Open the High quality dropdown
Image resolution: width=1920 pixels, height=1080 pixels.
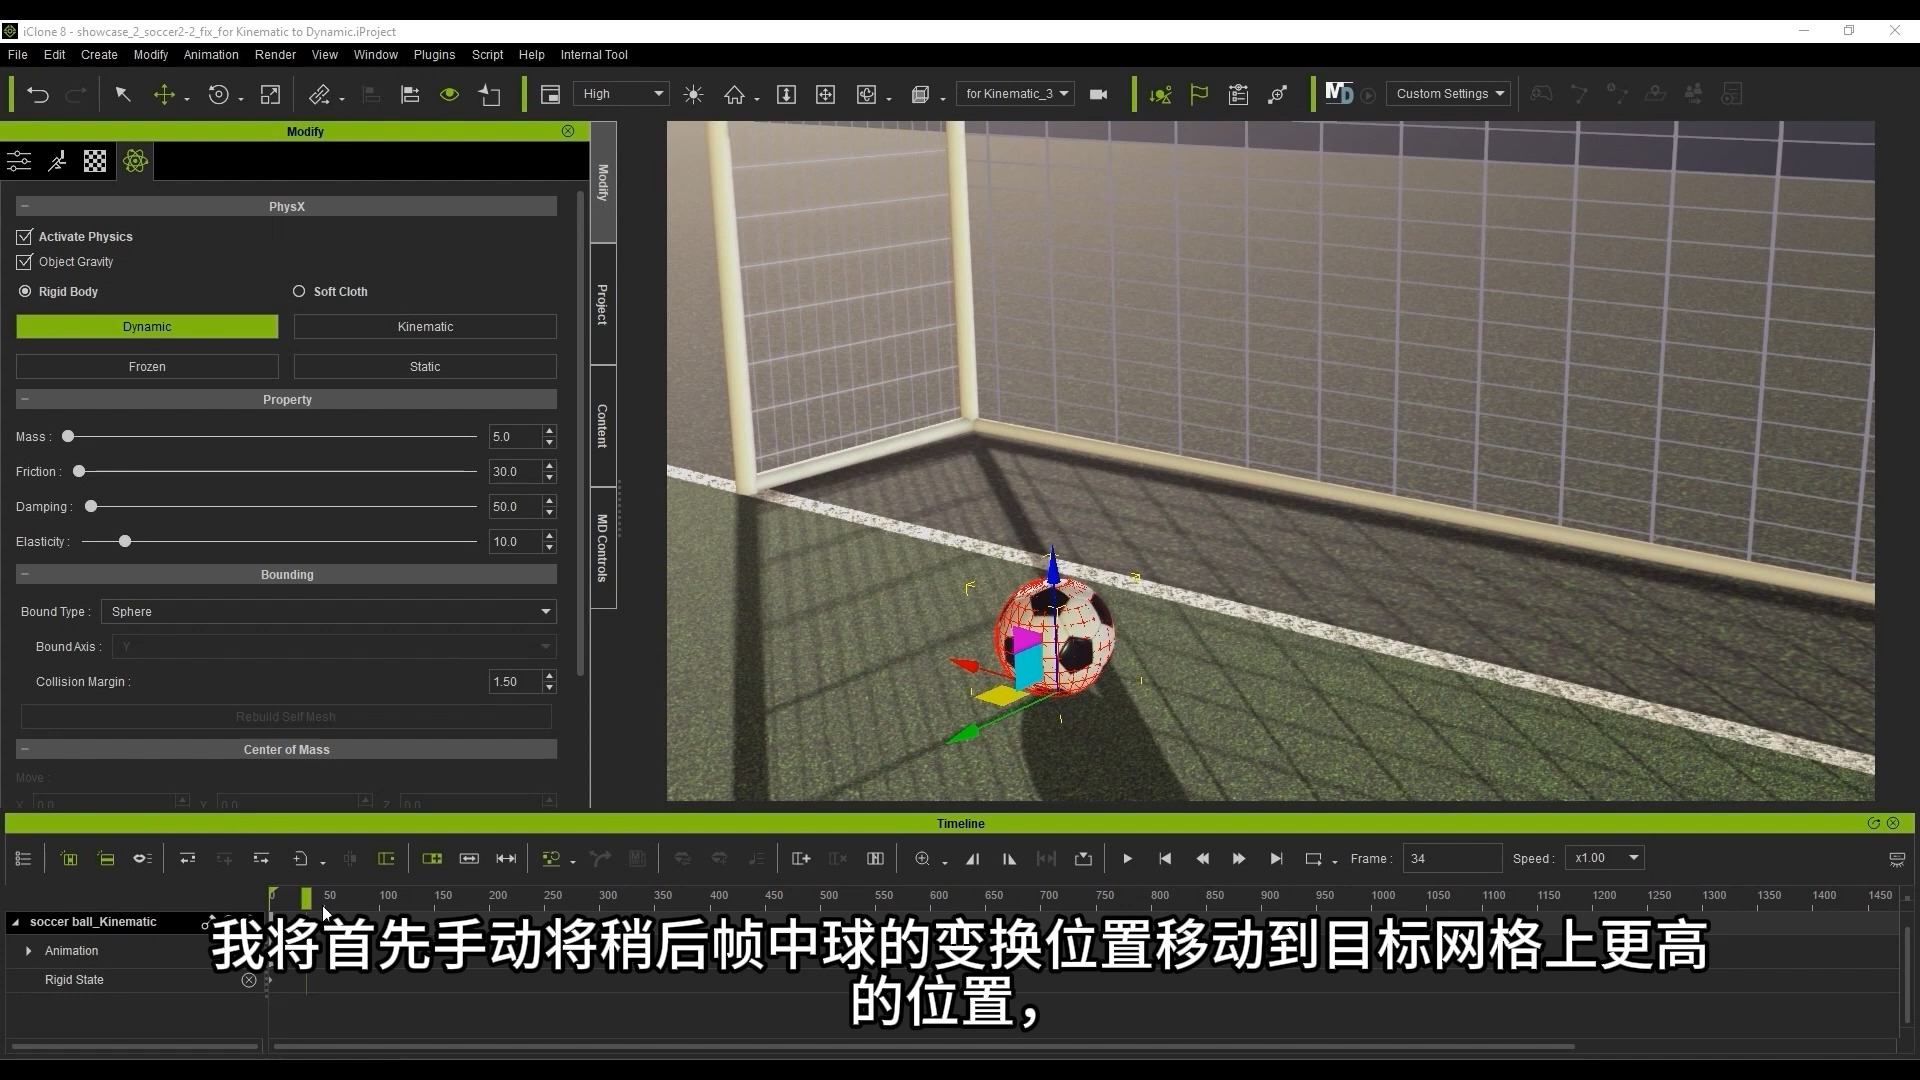[621, 94]
